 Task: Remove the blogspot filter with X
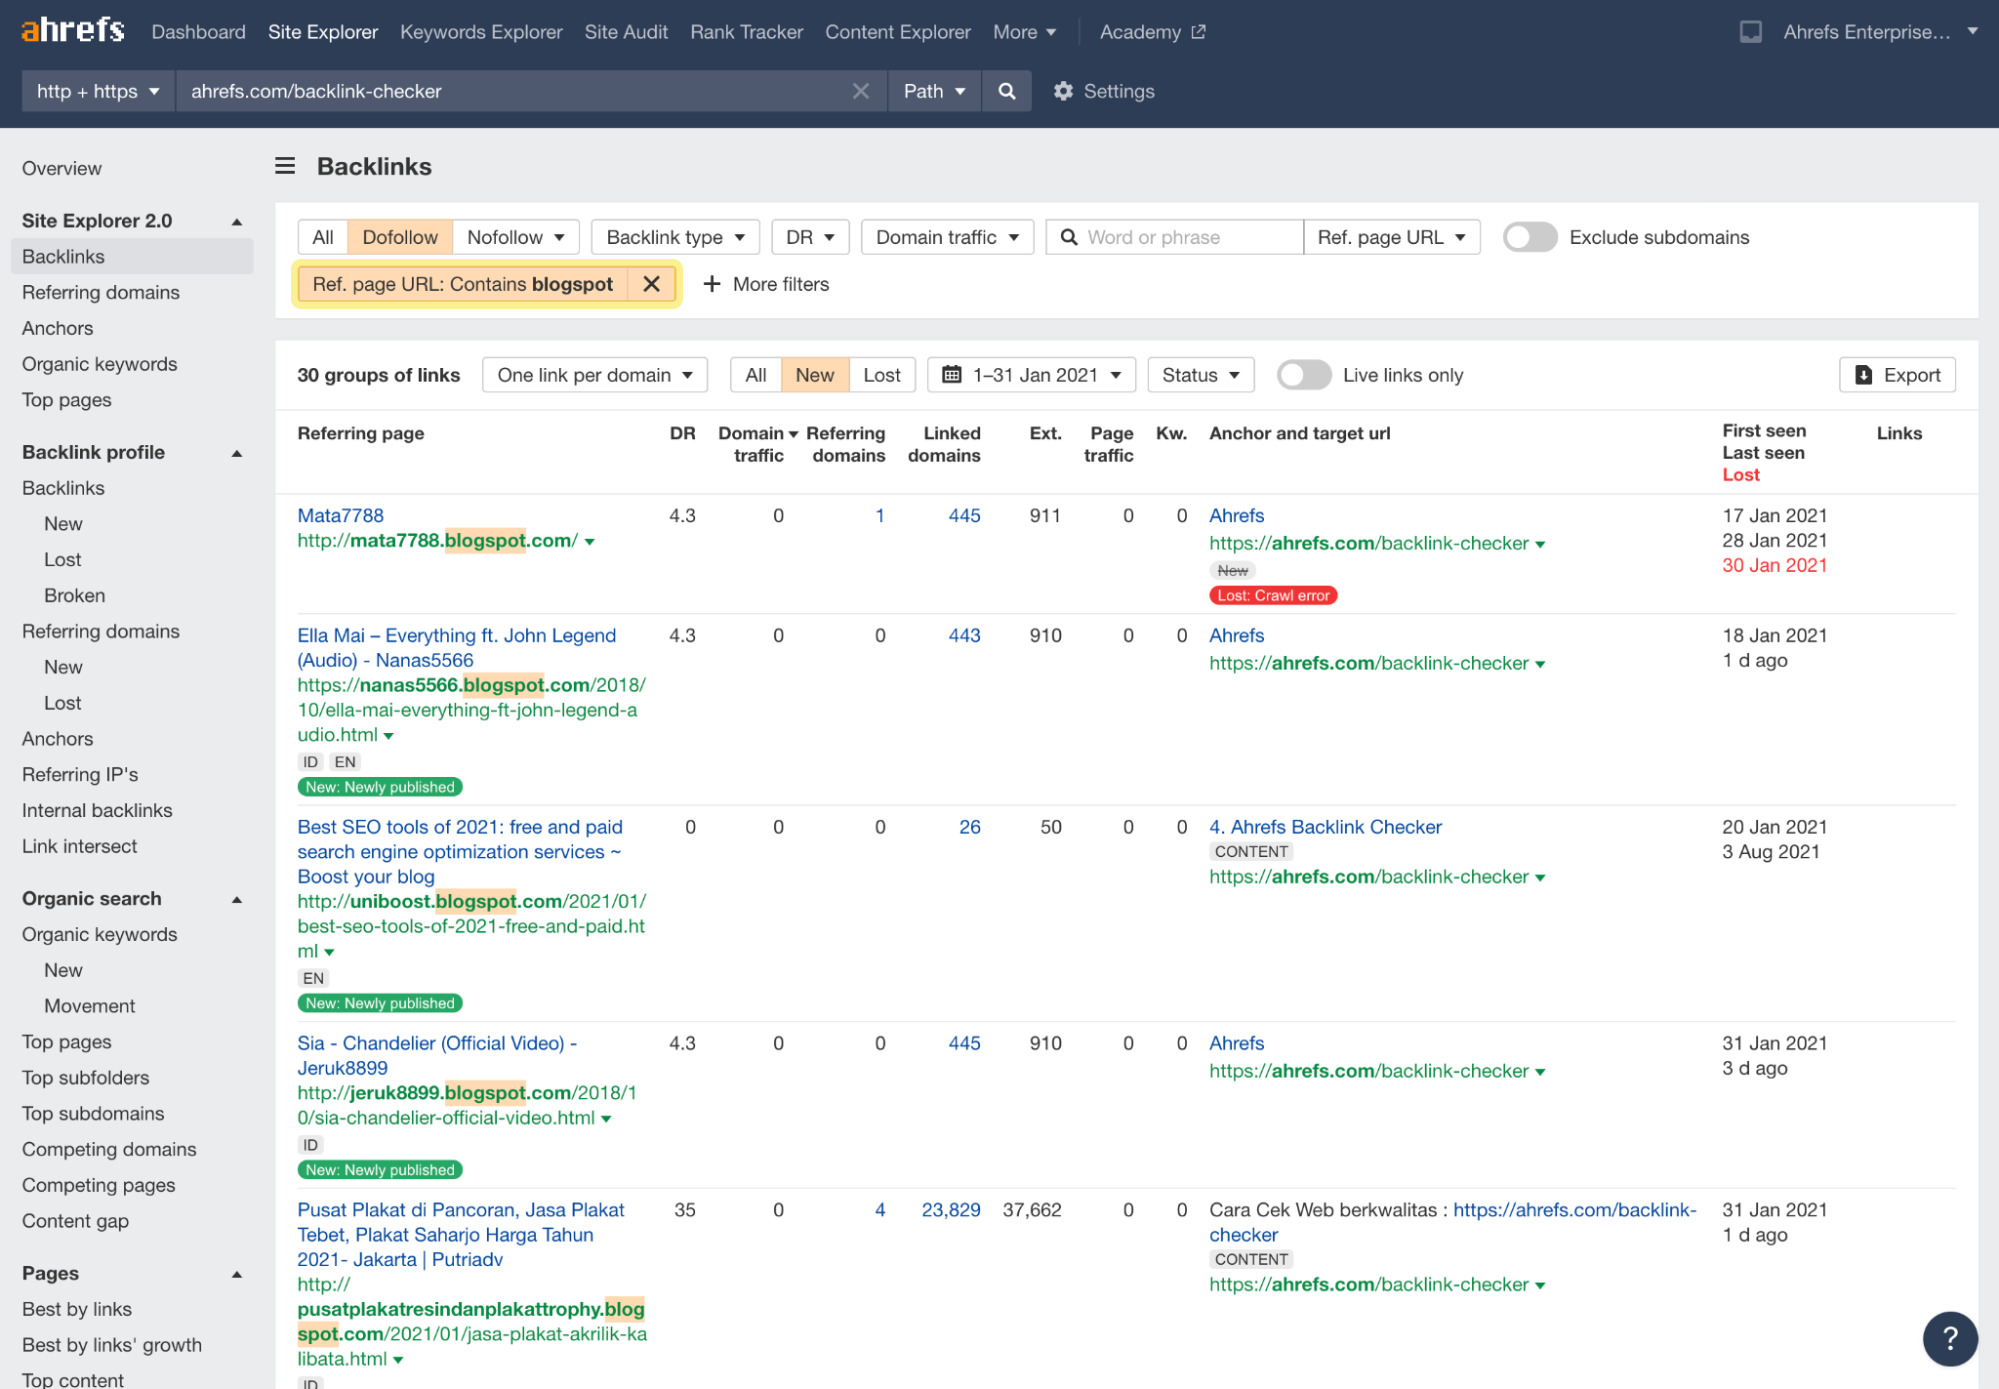click(651, 284)
